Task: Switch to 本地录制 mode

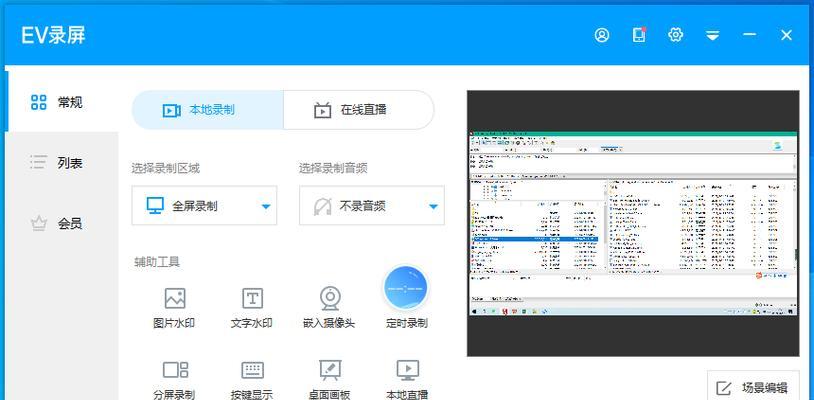Action: click(x=208, y=110)
